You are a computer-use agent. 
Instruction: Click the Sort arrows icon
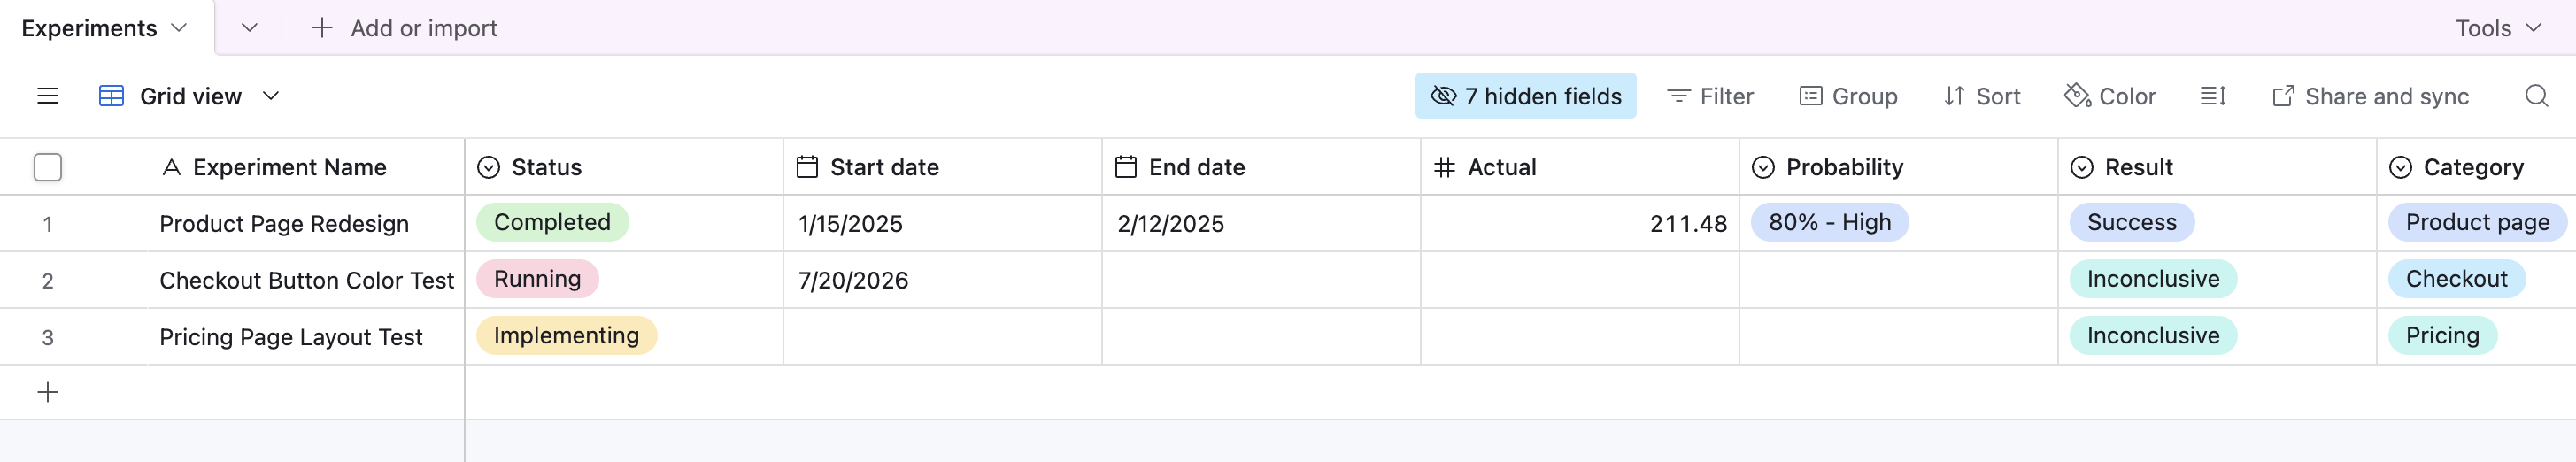coord(1954,96)
